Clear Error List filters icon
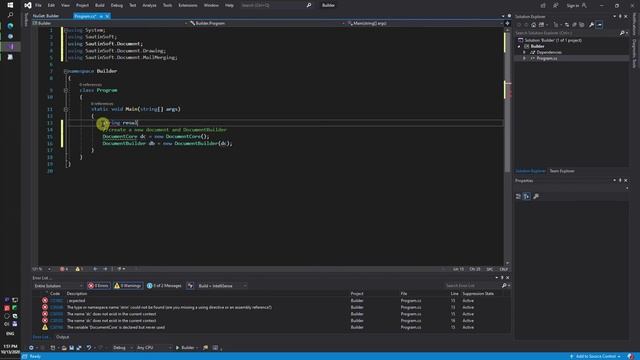This screenshot has height=360, width=640. (x=190, y=286)
